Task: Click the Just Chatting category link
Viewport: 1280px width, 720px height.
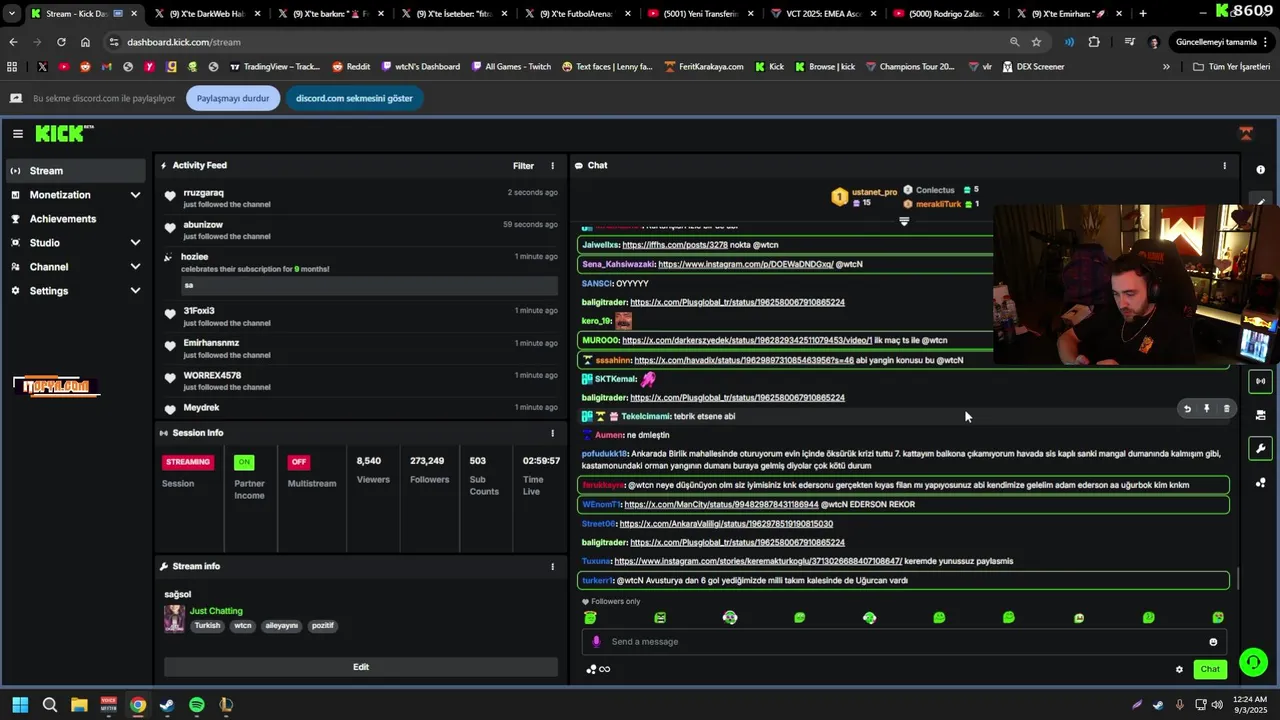Action: 216,611
